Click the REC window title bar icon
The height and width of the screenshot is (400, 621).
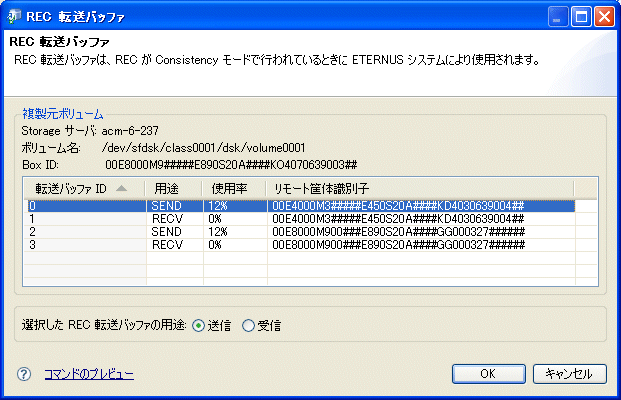[14, 17]
